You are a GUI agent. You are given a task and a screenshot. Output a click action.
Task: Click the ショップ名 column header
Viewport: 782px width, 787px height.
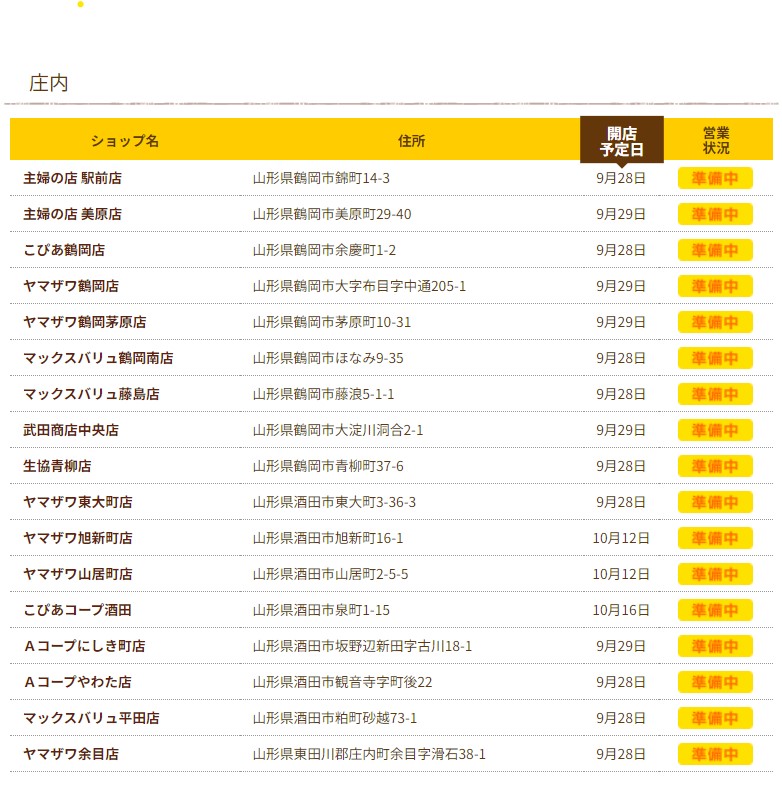click(124, 141)
